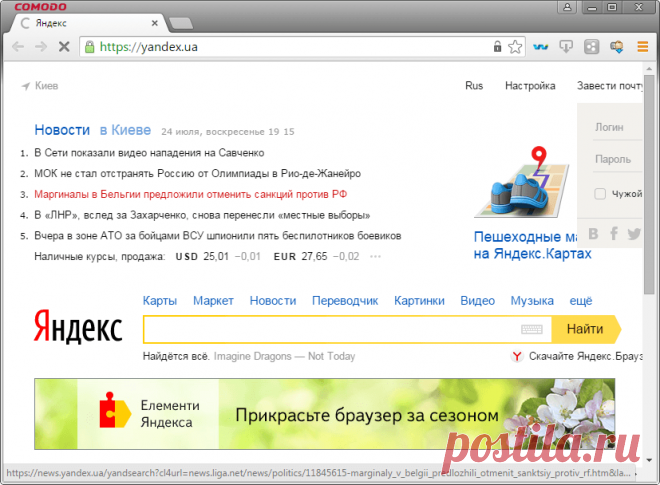The image size is (660, 485).
Task: Click the Найти search button
Action: 586,329
